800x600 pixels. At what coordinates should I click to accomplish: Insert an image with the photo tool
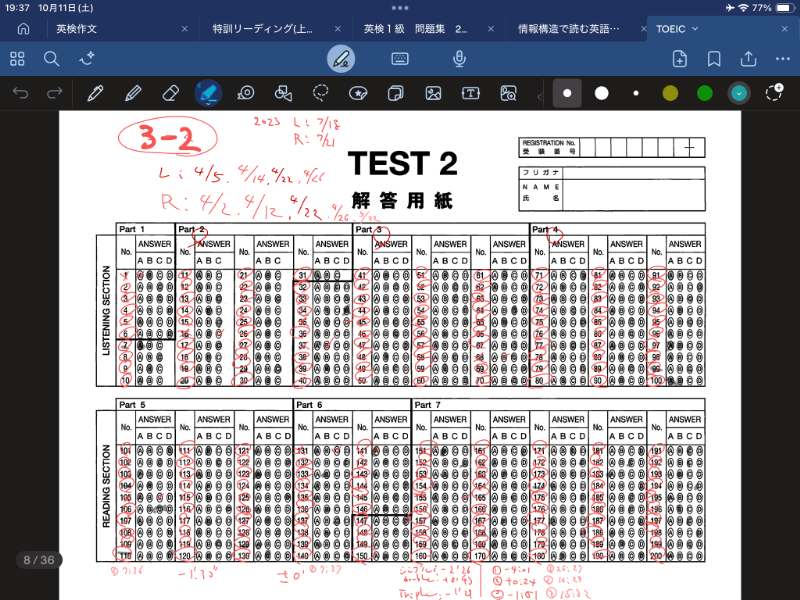[433, 93]
